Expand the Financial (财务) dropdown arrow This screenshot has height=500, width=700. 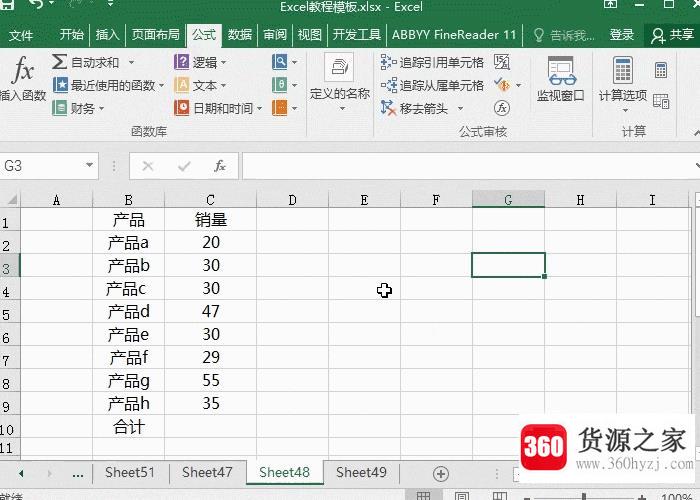tap(102, 108)
